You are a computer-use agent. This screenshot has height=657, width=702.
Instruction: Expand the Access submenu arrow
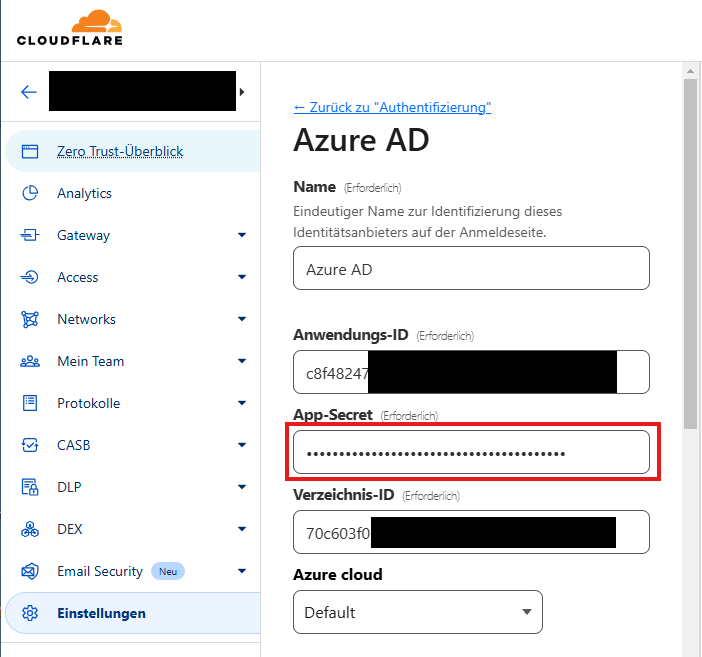pos(242,277)
